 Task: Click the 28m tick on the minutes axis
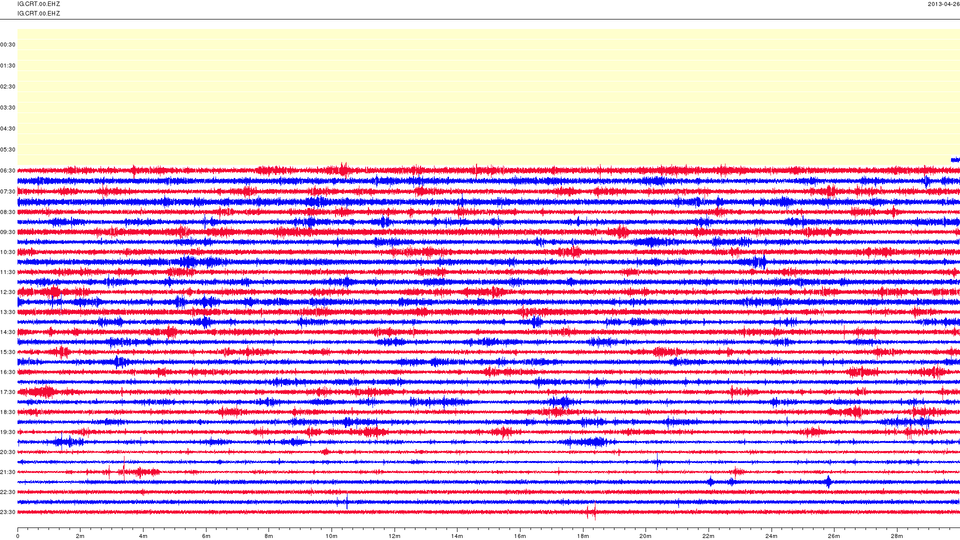[896, 536]
